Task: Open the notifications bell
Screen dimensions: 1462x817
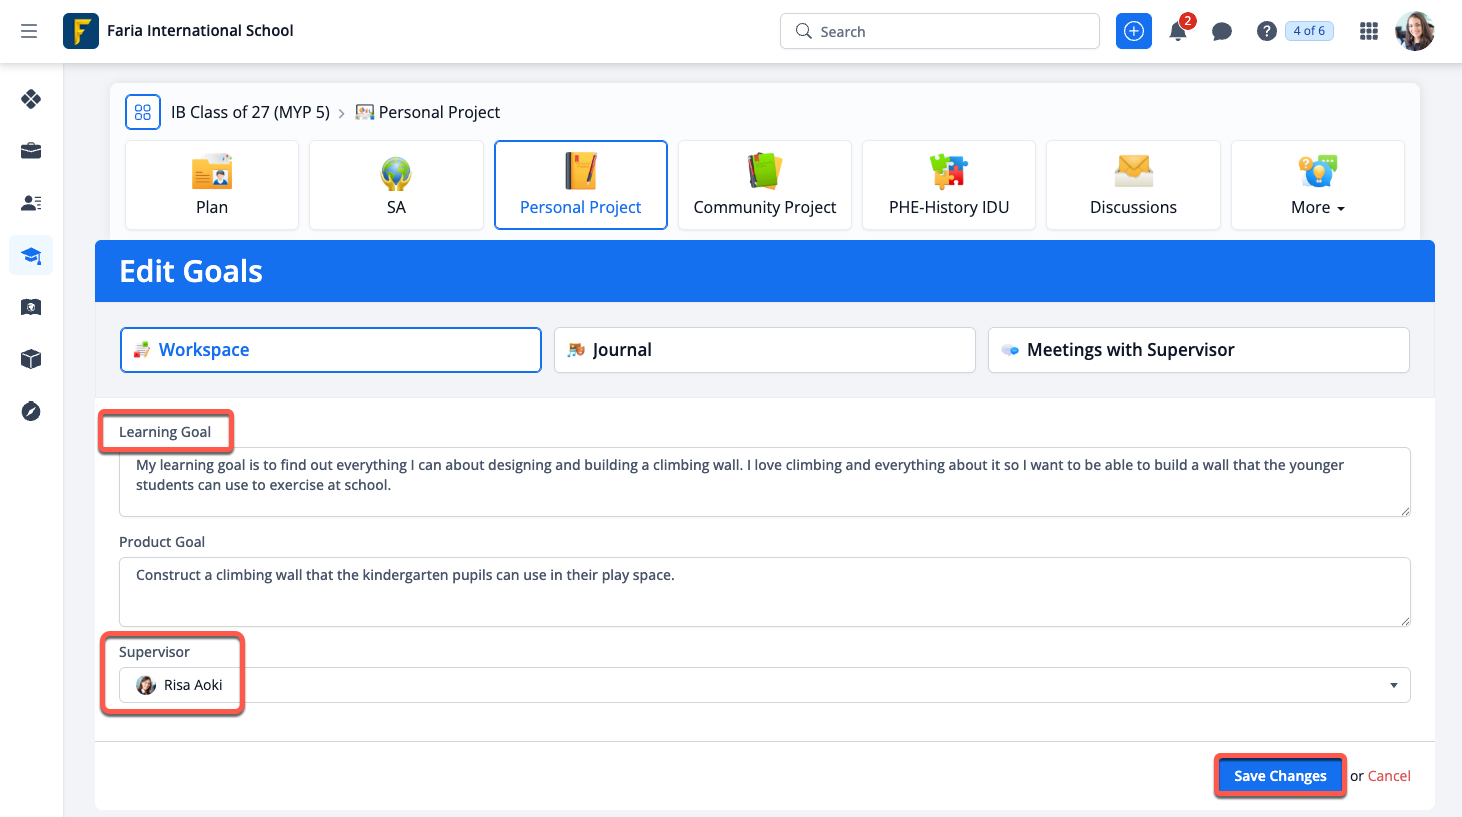Action: (x=1178, y=31)
